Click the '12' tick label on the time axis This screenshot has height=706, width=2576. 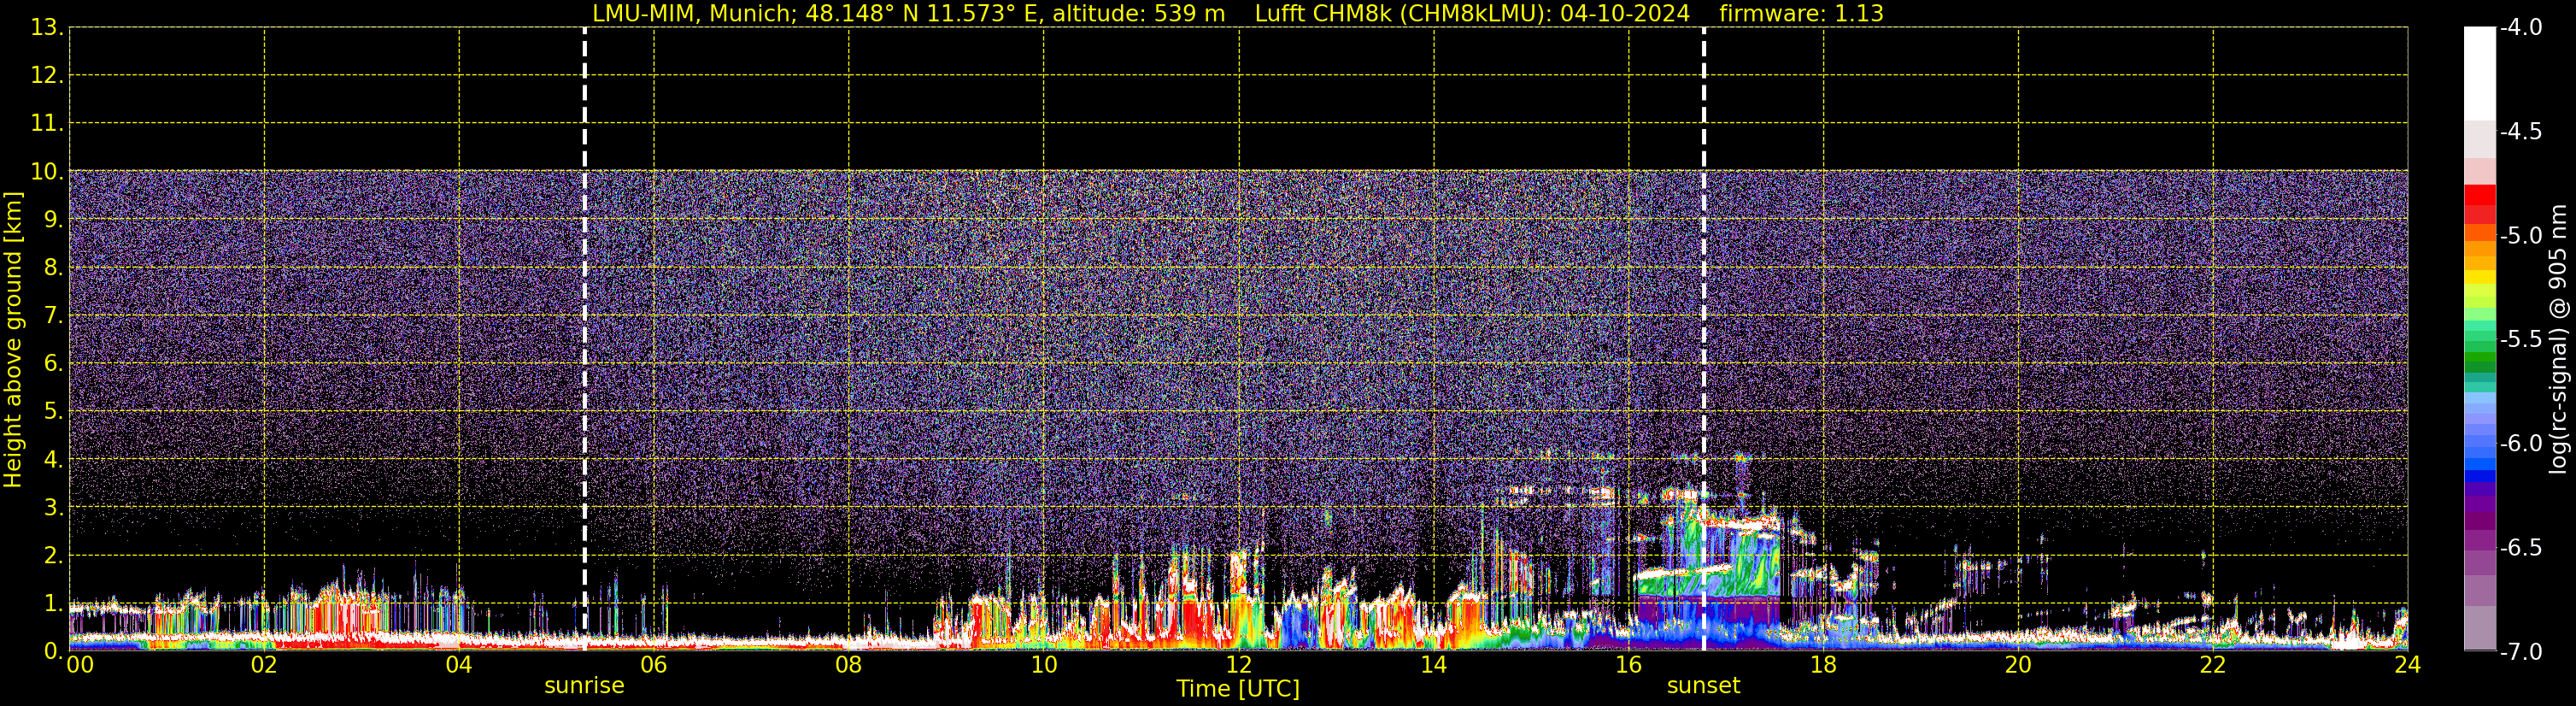[1239, 665]
